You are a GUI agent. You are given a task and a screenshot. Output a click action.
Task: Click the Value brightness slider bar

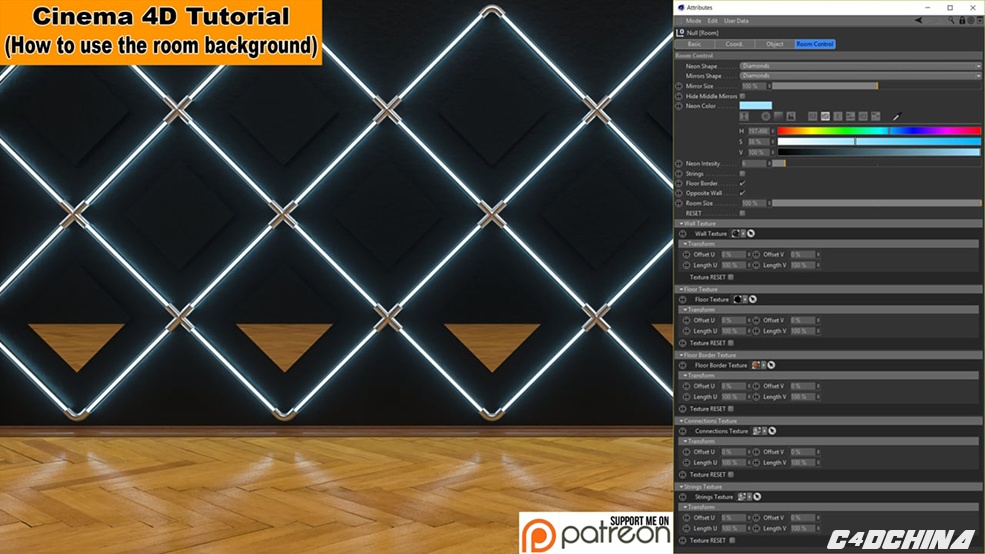pyautogui.click(x=879, y=152)
